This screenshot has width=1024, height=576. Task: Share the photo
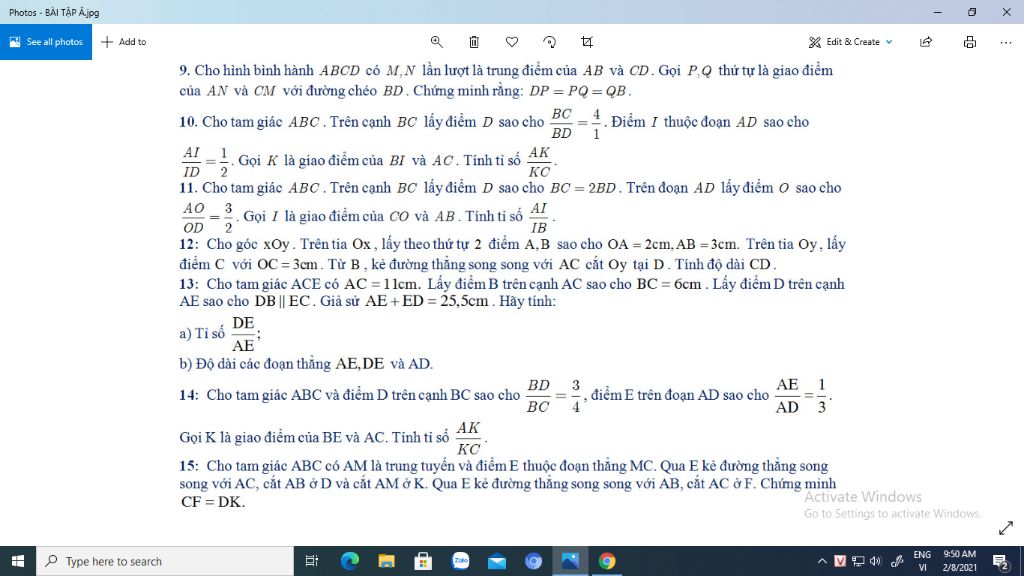coord(926,42)
